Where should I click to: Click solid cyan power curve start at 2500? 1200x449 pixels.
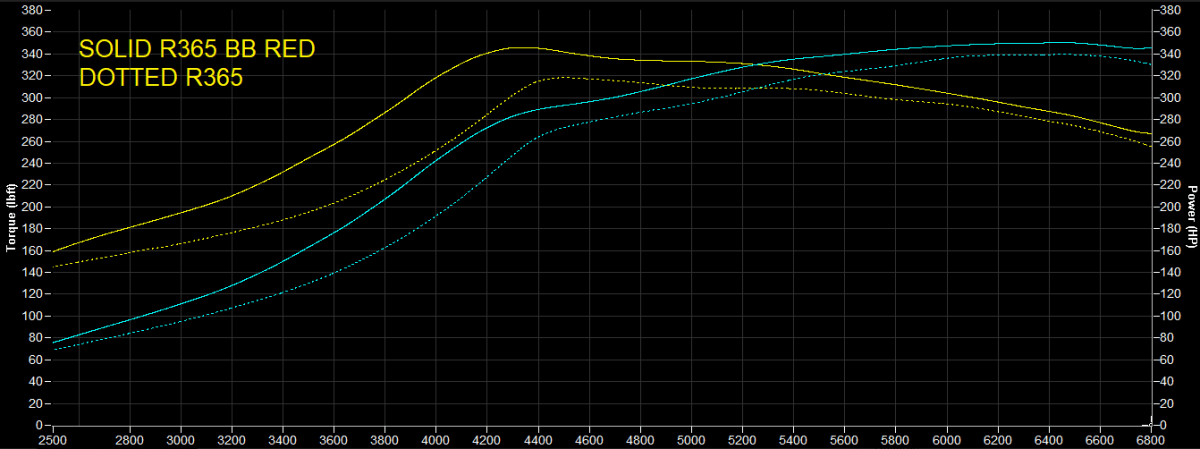pos(52,343)
